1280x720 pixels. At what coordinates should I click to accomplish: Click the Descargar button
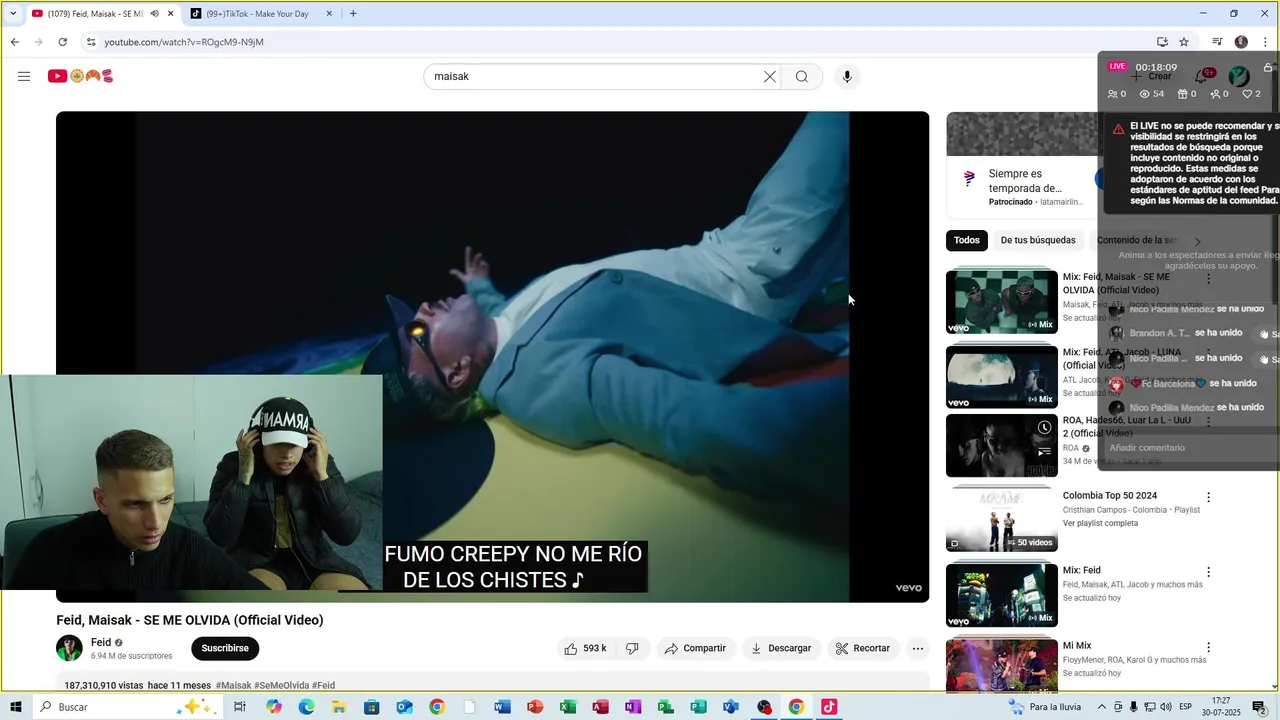click(781, 648)
